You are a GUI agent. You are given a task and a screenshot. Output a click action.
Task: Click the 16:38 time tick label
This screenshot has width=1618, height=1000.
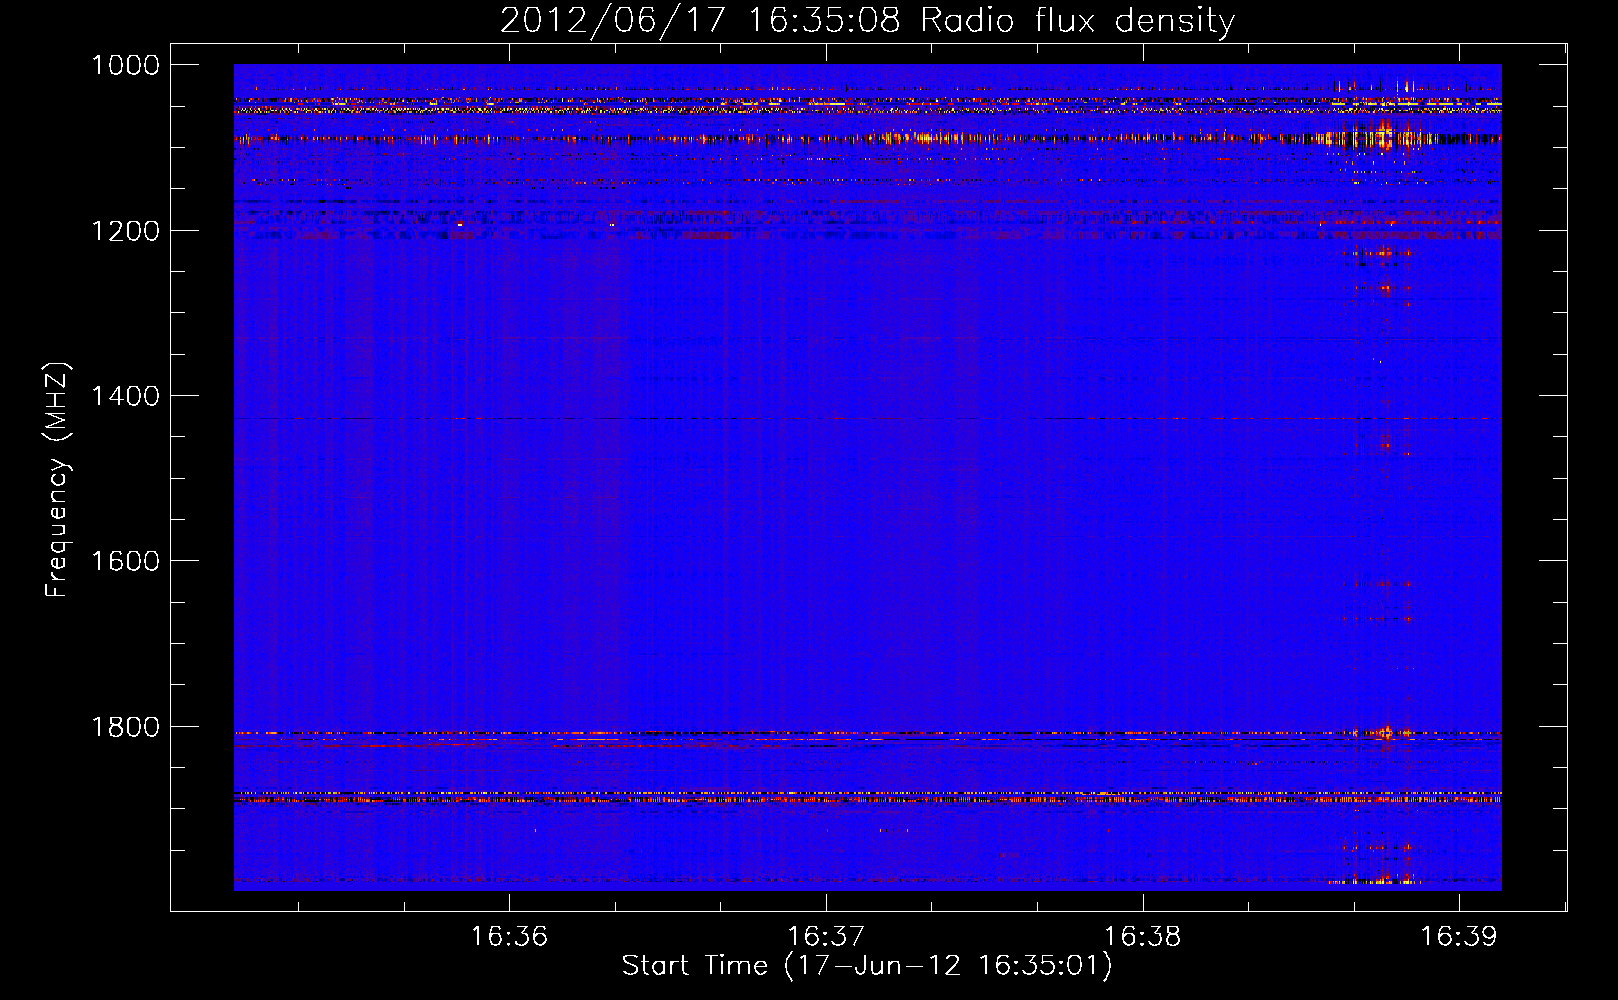[1142, 936]
